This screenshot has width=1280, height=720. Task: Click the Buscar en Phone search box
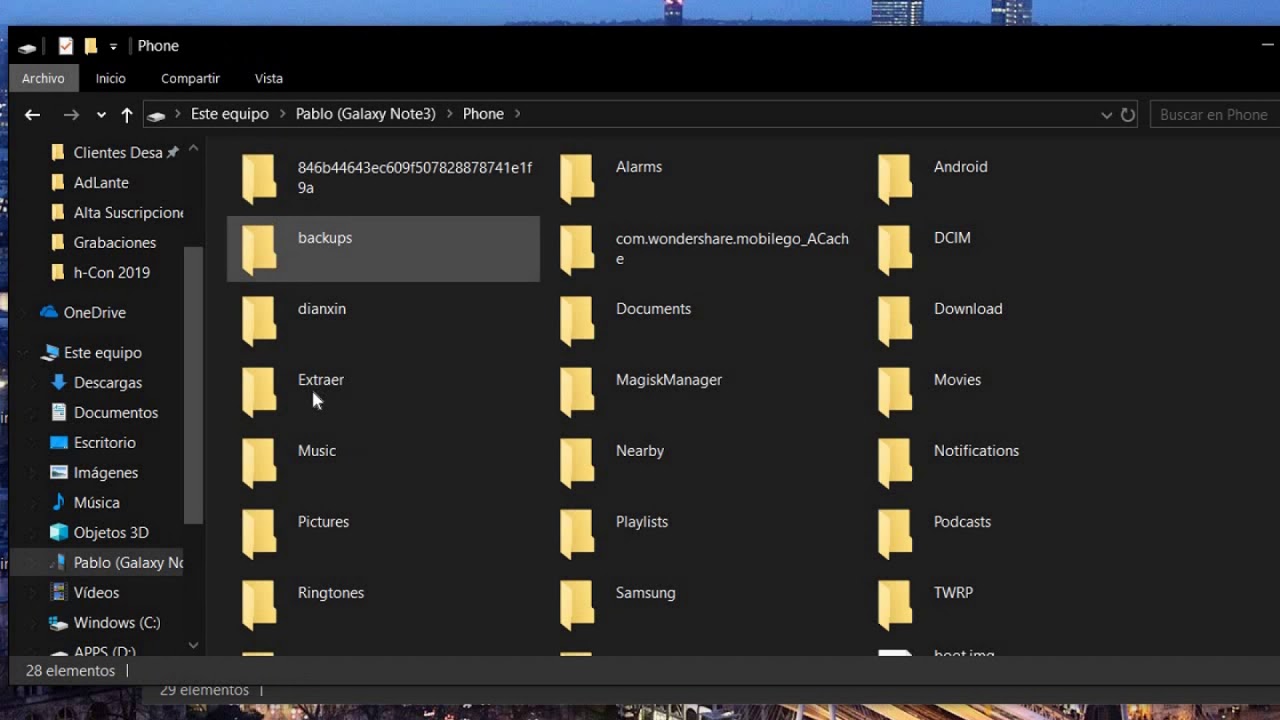pos(1215,115)
